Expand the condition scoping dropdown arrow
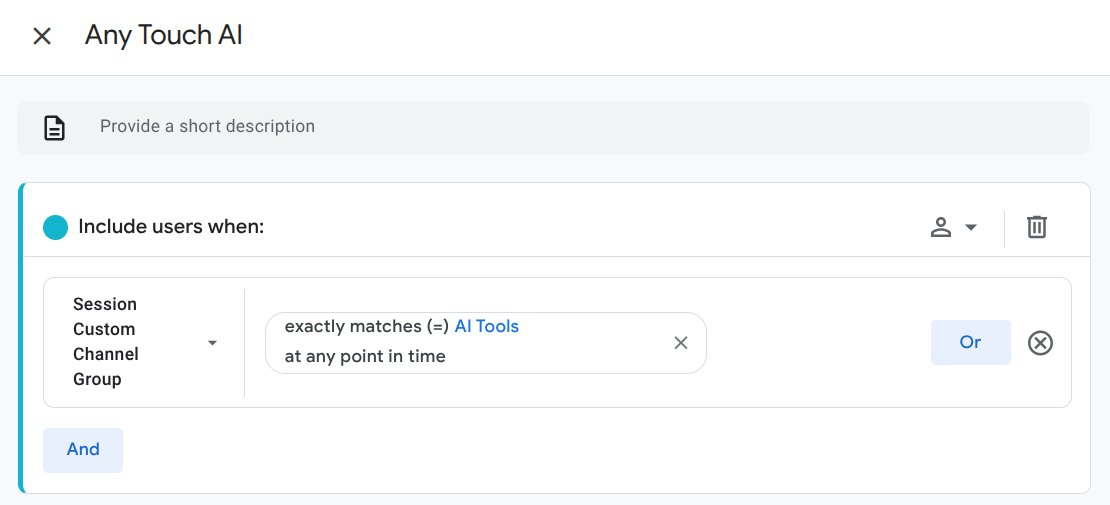 pos(971,228)
